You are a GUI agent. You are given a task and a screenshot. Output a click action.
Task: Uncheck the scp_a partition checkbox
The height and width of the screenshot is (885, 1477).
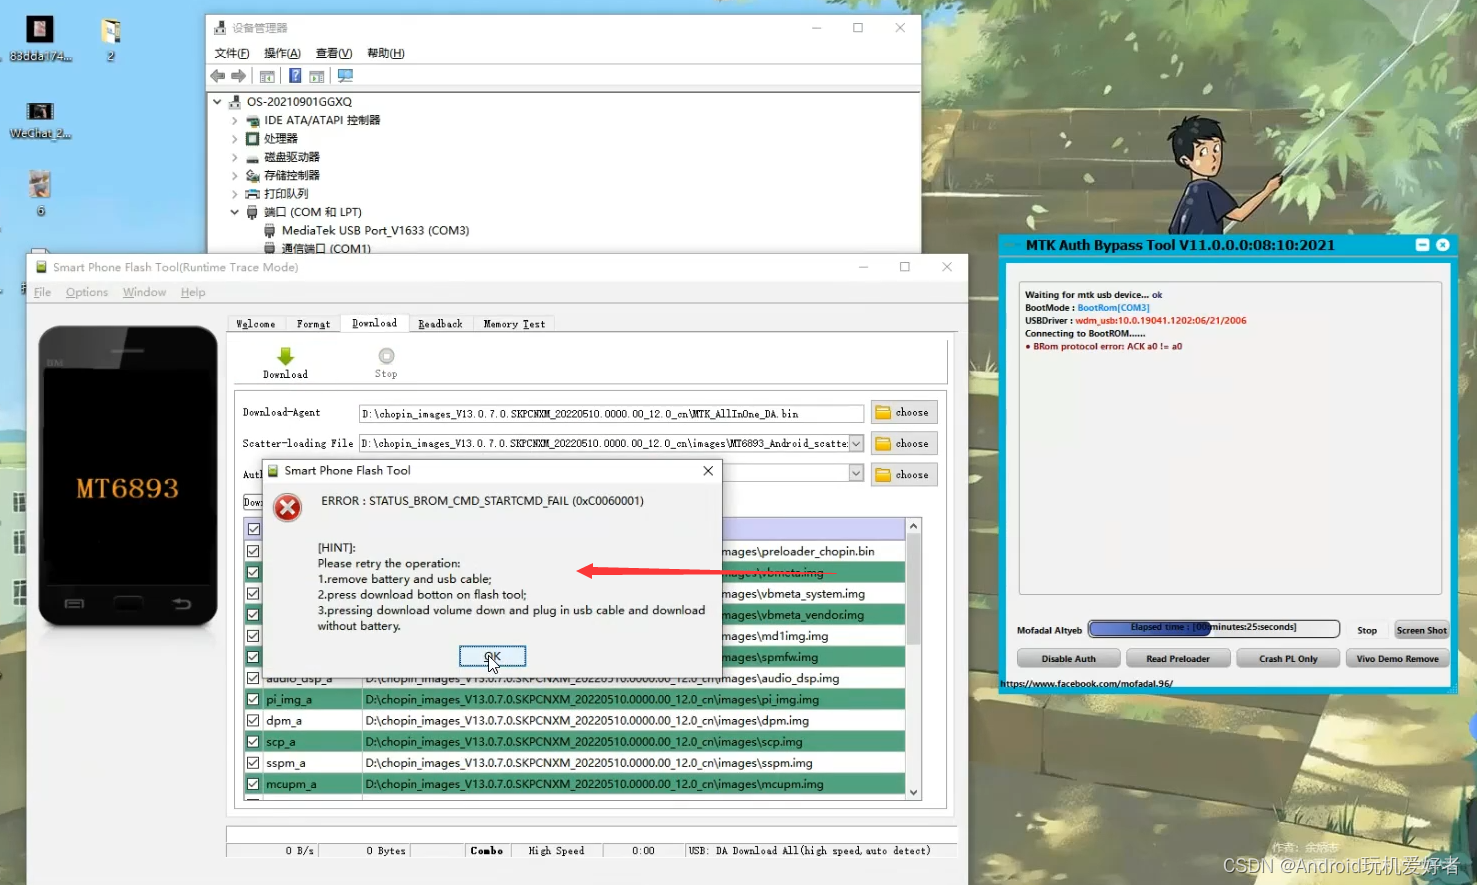tap(253, 742)
